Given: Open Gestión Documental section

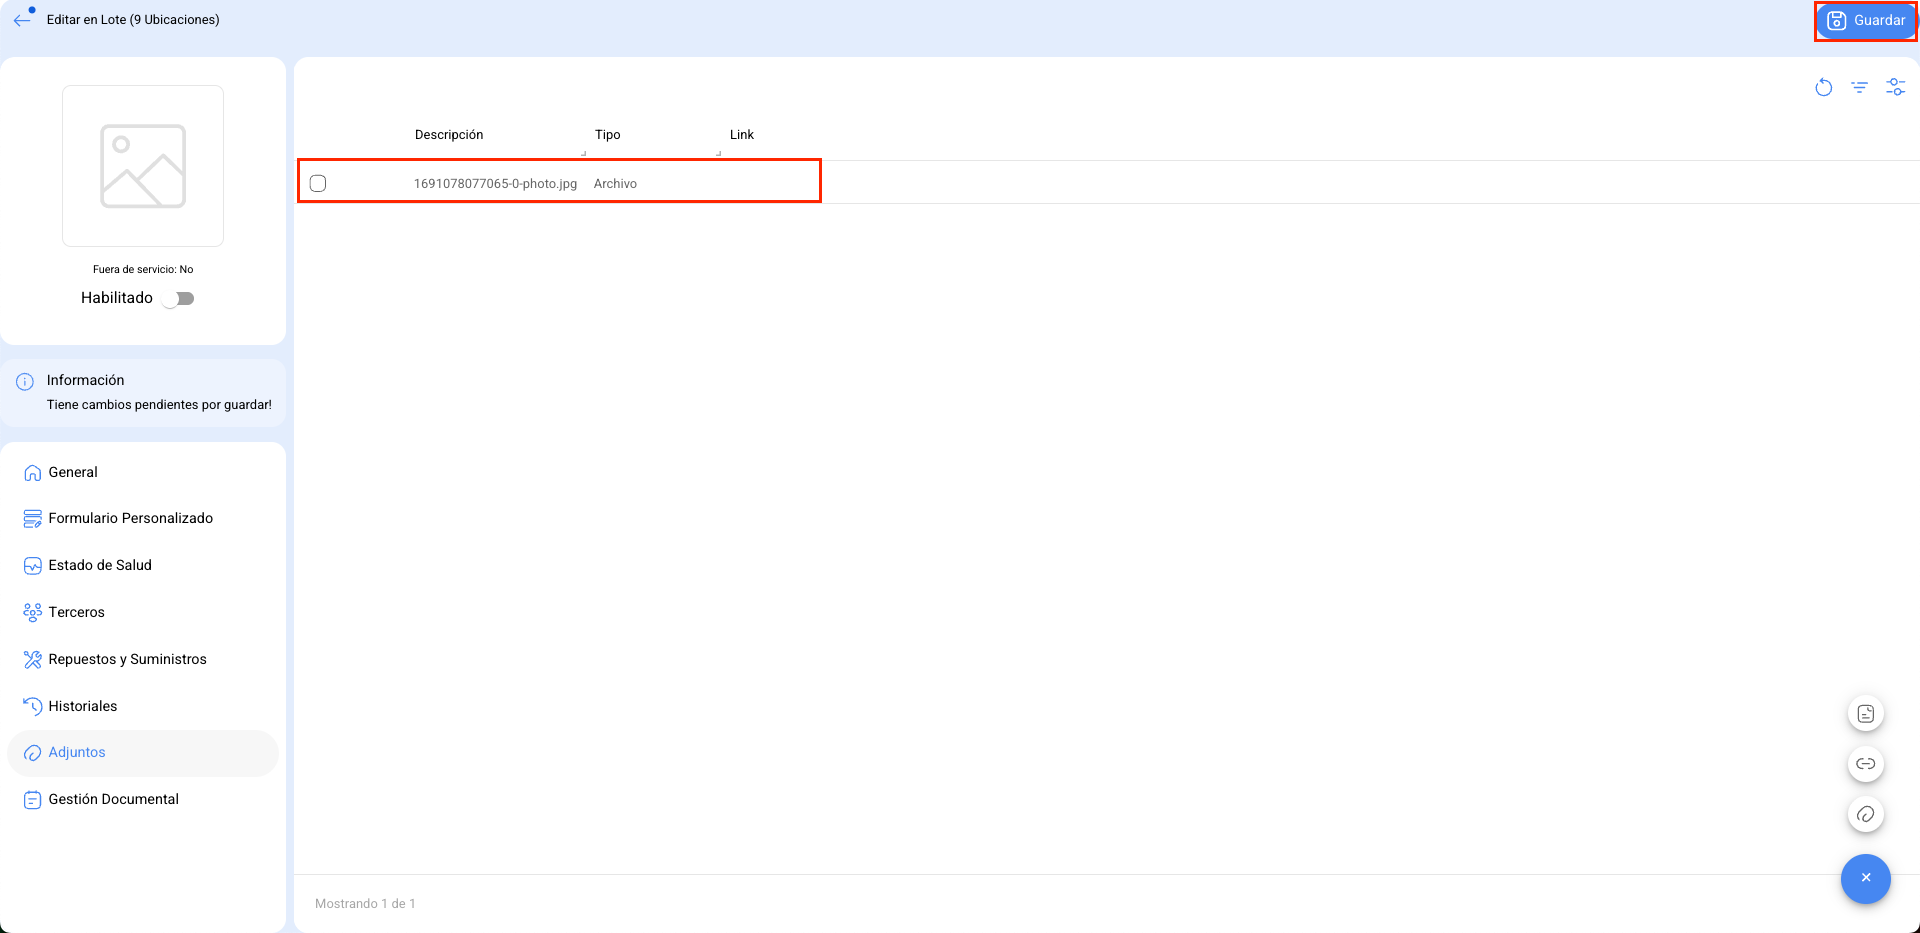Looking at the screenshot, I should [113, 799].
